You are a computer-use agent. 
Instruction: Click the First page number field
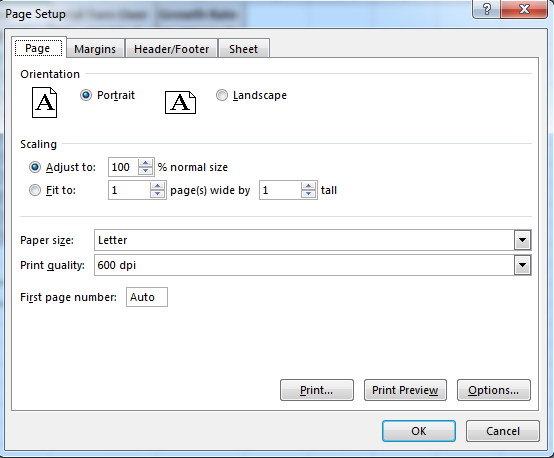[147, 297]
